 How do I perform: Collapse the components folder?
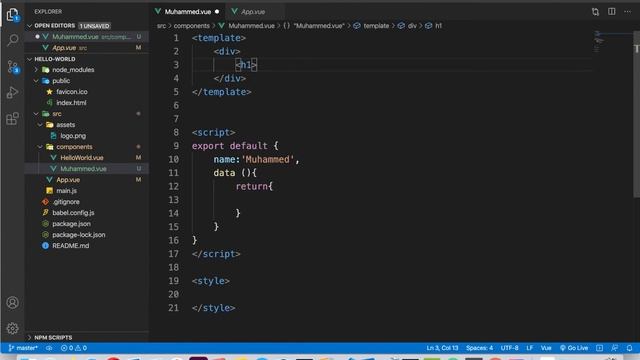click(x=40, y=147)
